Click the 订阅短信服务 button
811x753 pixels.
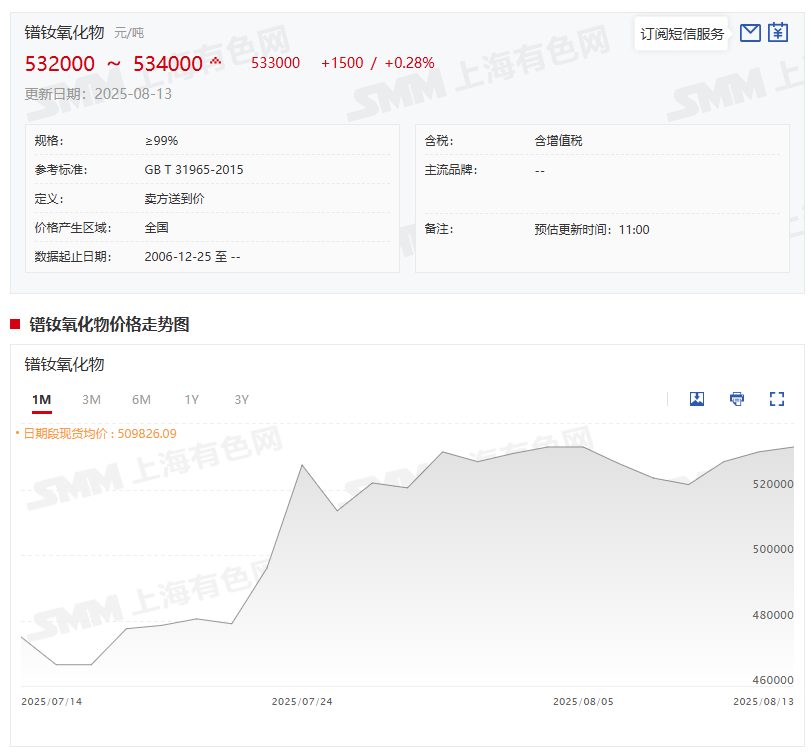point(682,34)
